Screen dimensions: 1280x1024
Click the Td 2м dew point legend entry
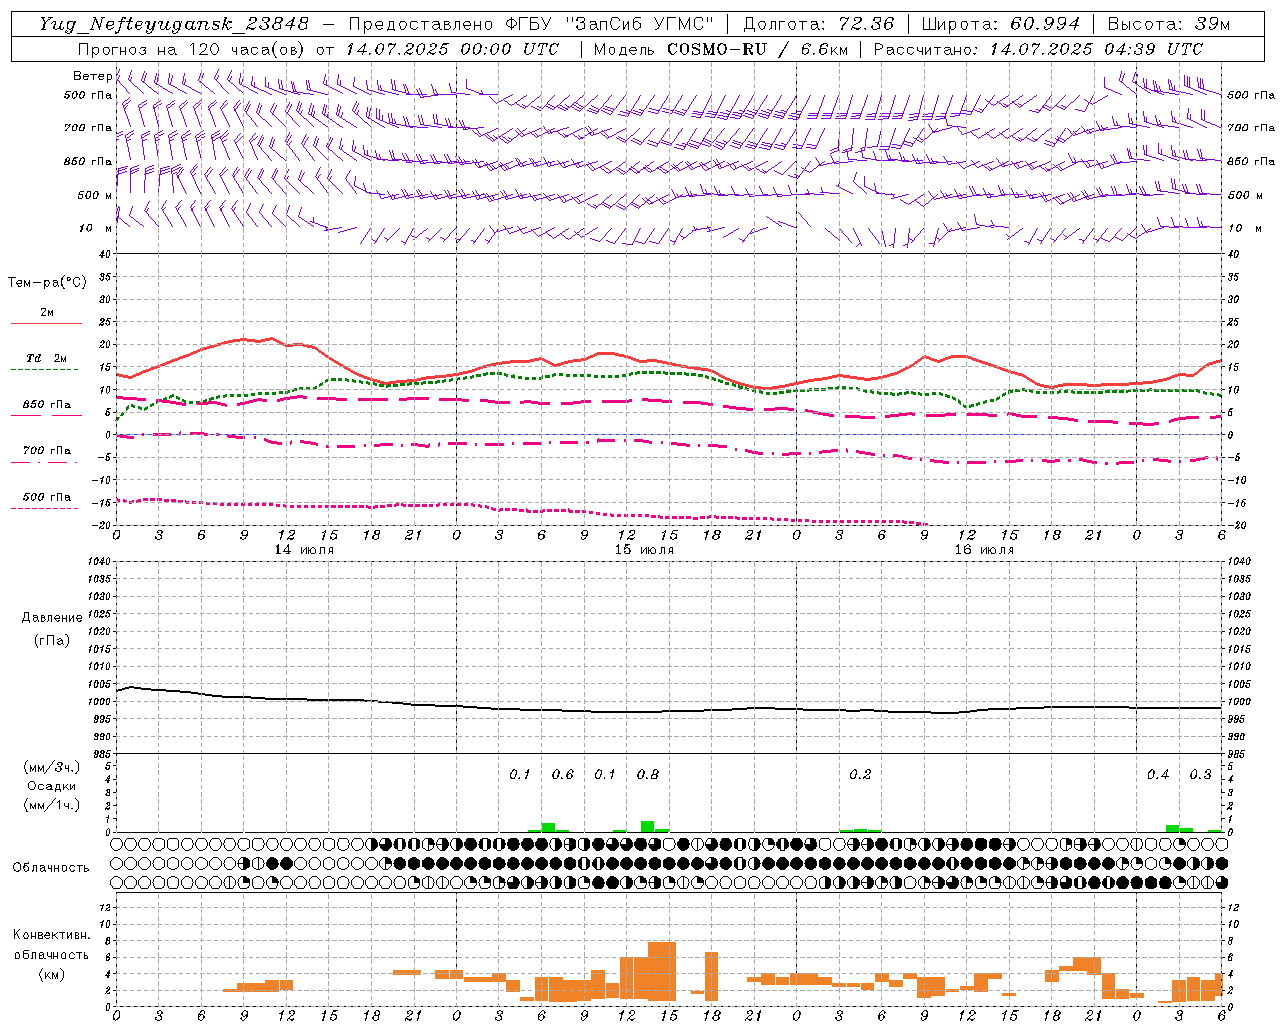tap(46, 362)
